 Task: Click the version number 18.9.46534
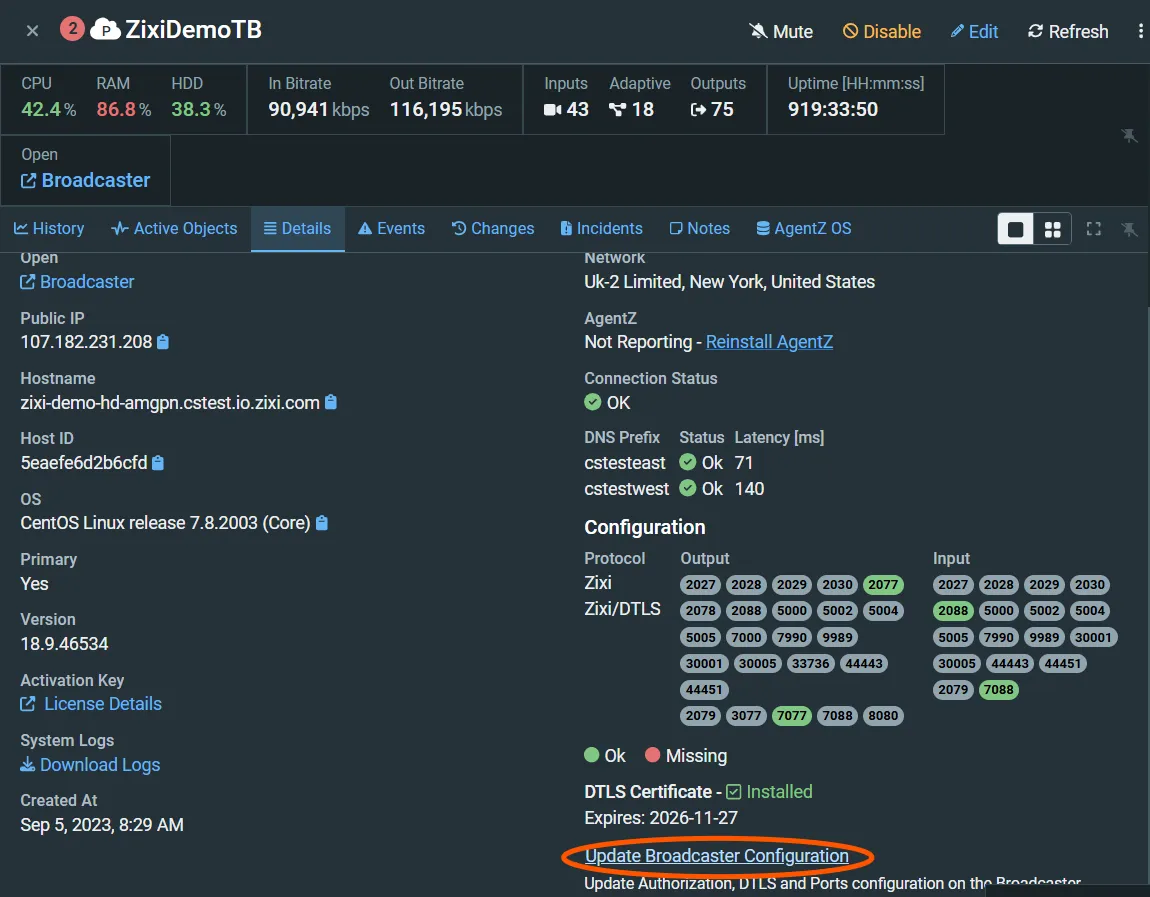[x=65, y=644]
